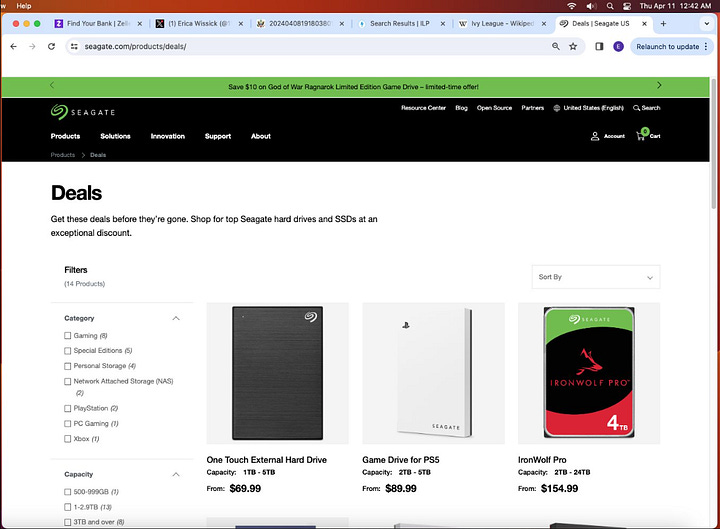Close the Find Your Bank Zelle tab

pos(140,23)
